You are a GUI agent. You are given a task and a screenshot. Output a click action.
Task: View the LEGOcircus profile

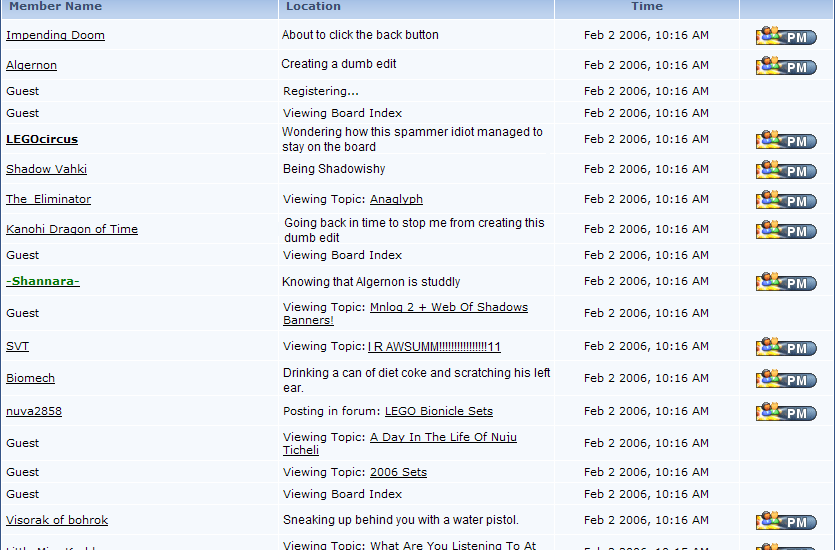pos(42,139)
